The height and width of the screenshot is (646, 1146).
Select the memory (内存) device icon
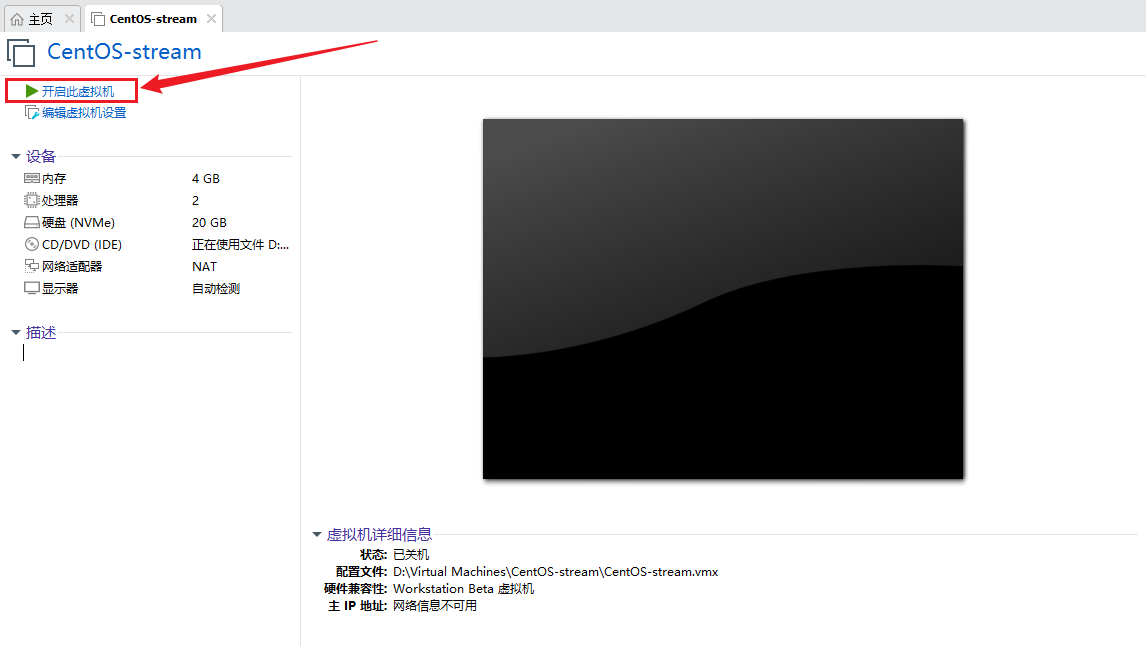pos(31,178)
